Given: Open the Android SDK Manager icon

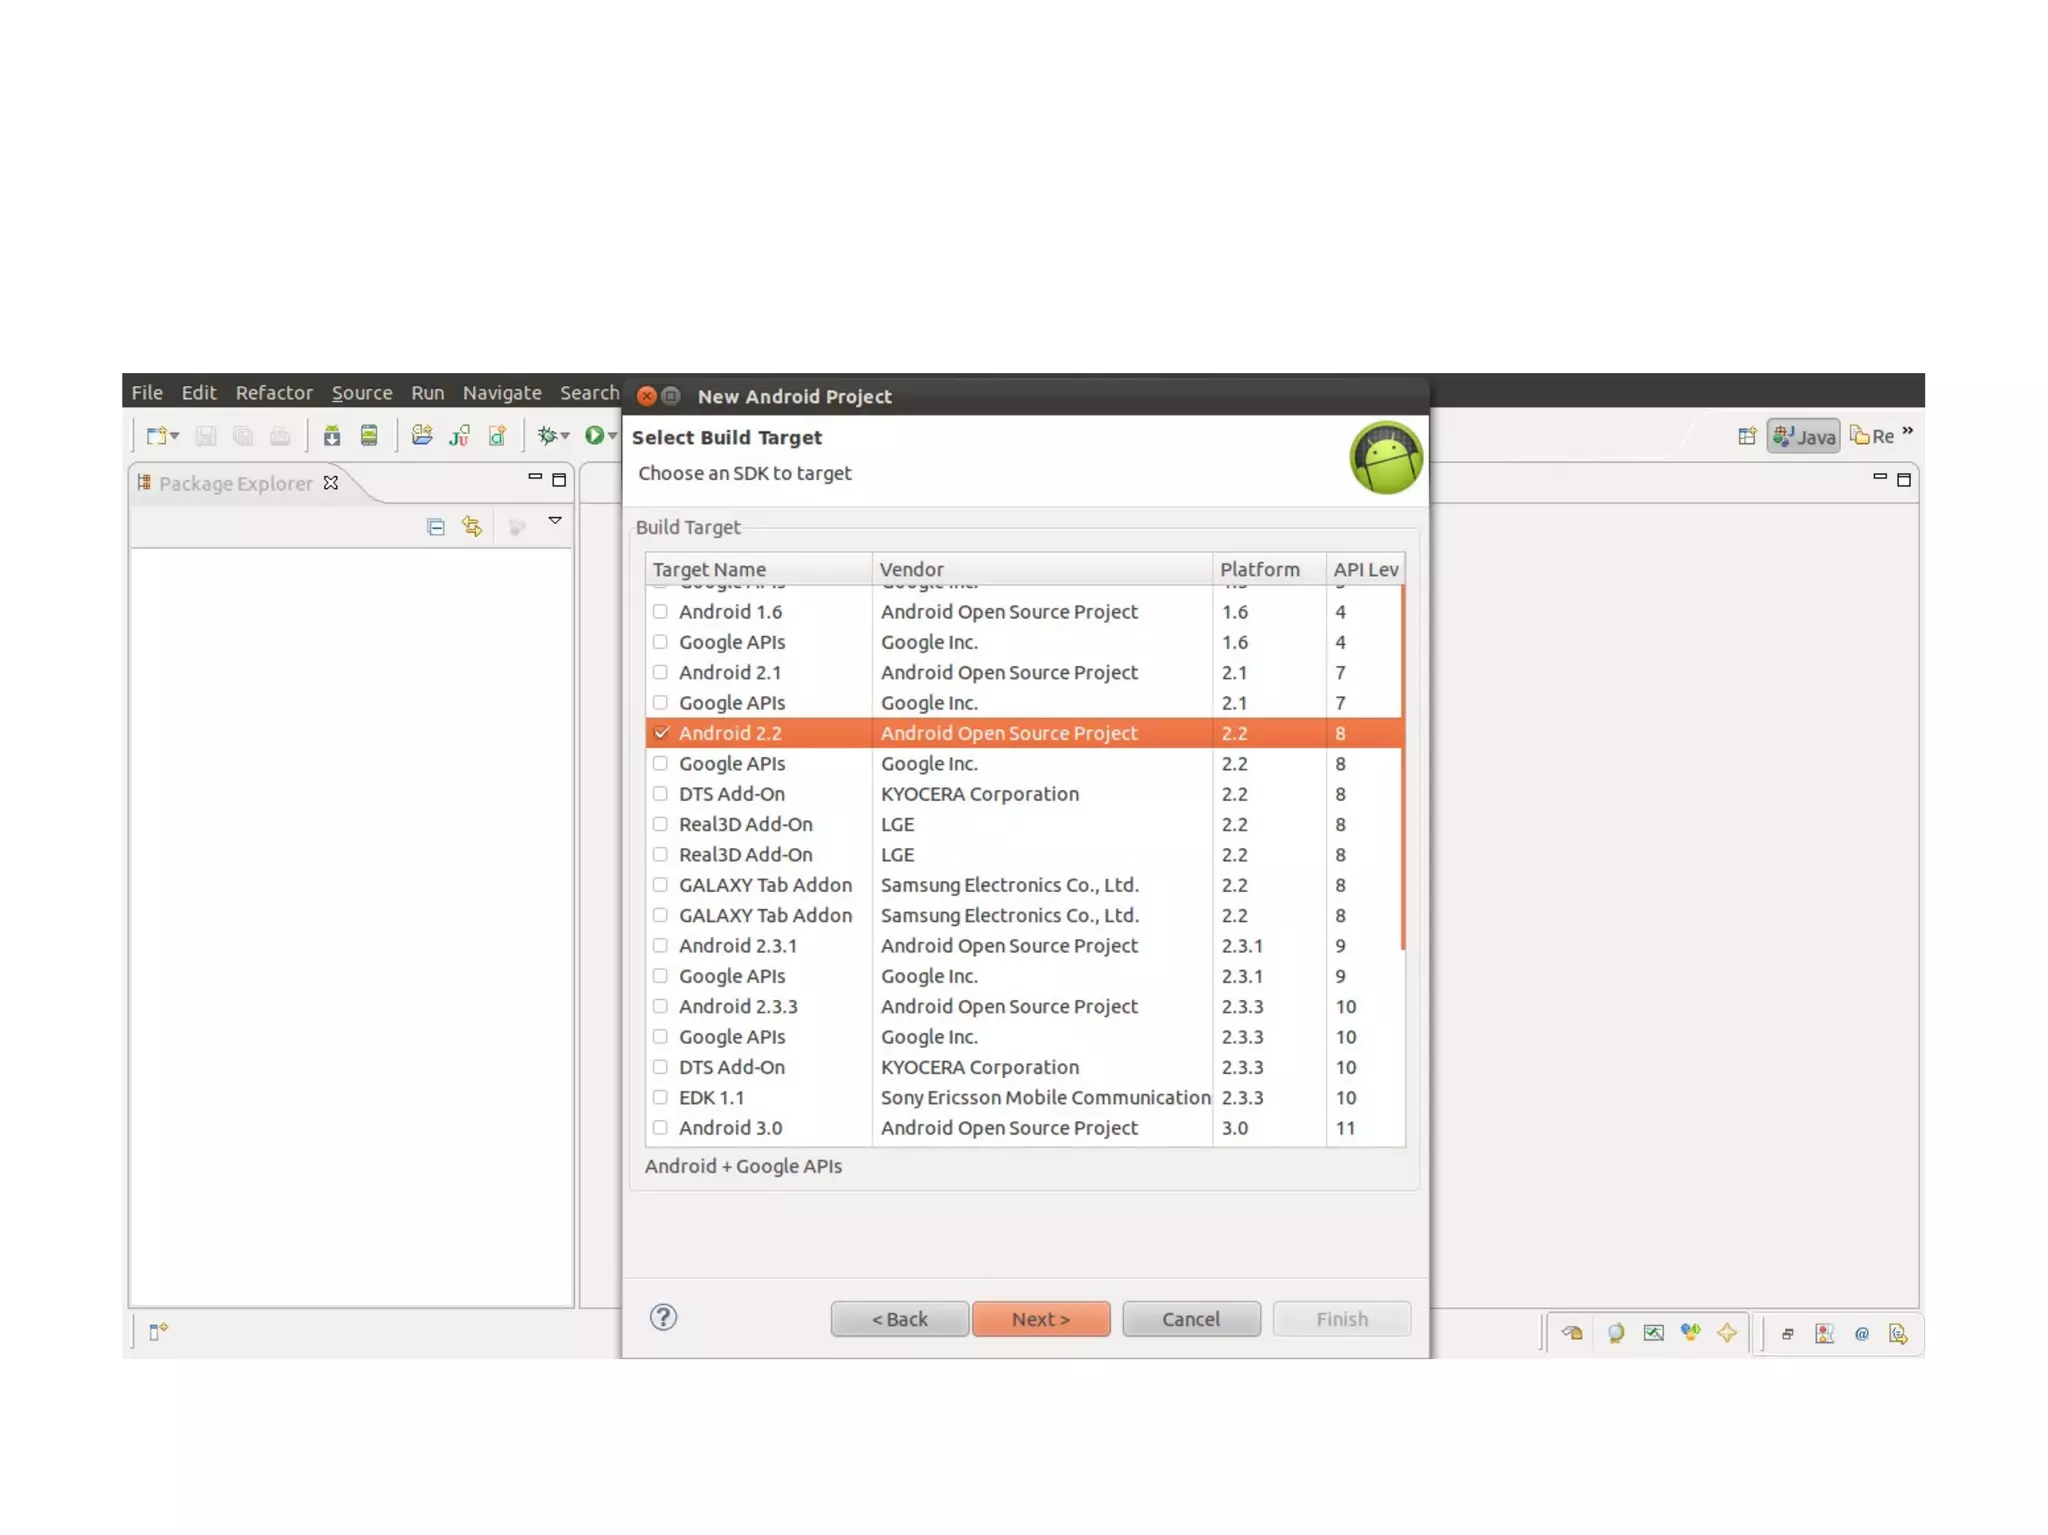Looking at the screenshot, I should (331, 436).
